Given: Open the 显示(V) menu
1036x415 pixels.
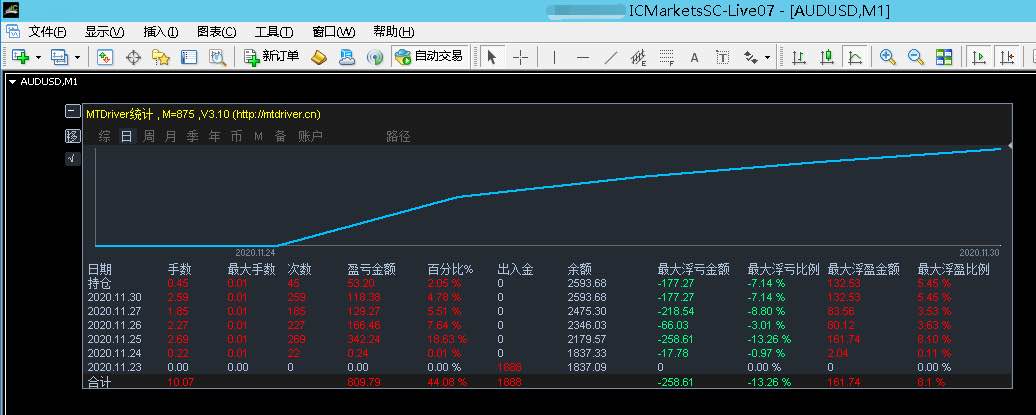Looking at the screenshot, I should (104, 32).
